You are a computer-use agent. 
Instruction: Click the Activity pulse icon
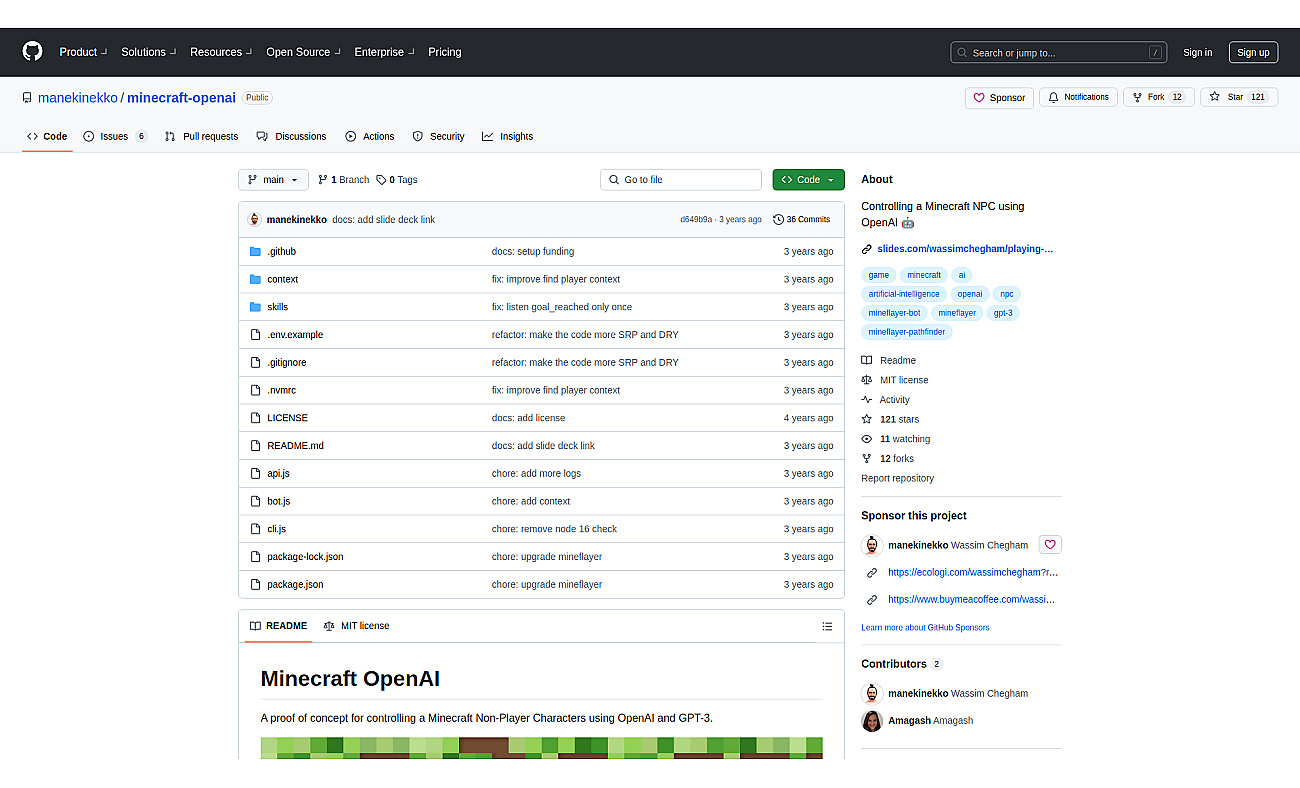pos(867,400)
